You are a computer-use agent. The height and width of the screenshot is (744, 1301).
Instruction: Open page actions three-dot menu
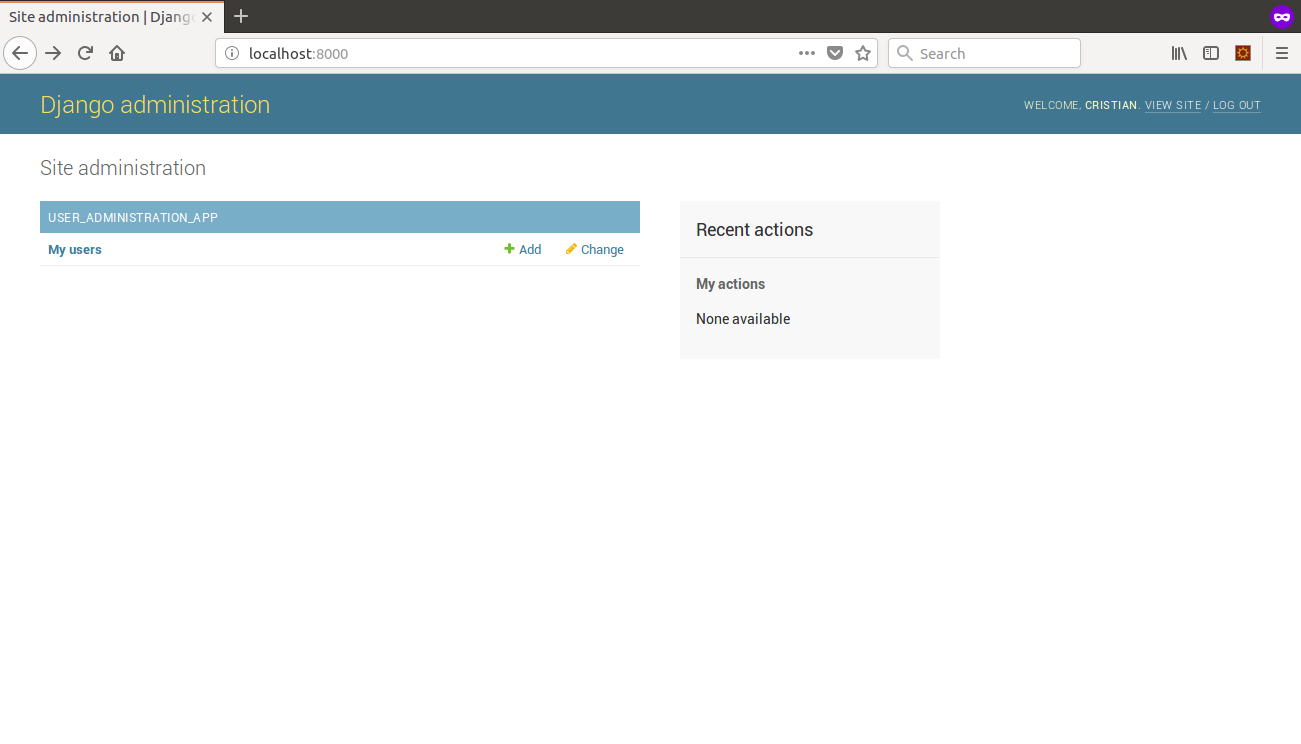click(807, 53)
